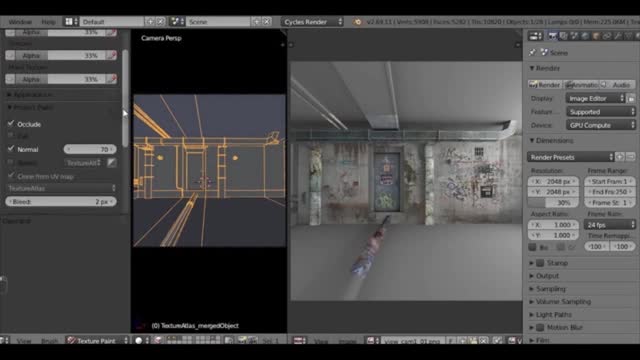Select the Constraints properties tab icon

pyautogui.click(x=607, y=36)
